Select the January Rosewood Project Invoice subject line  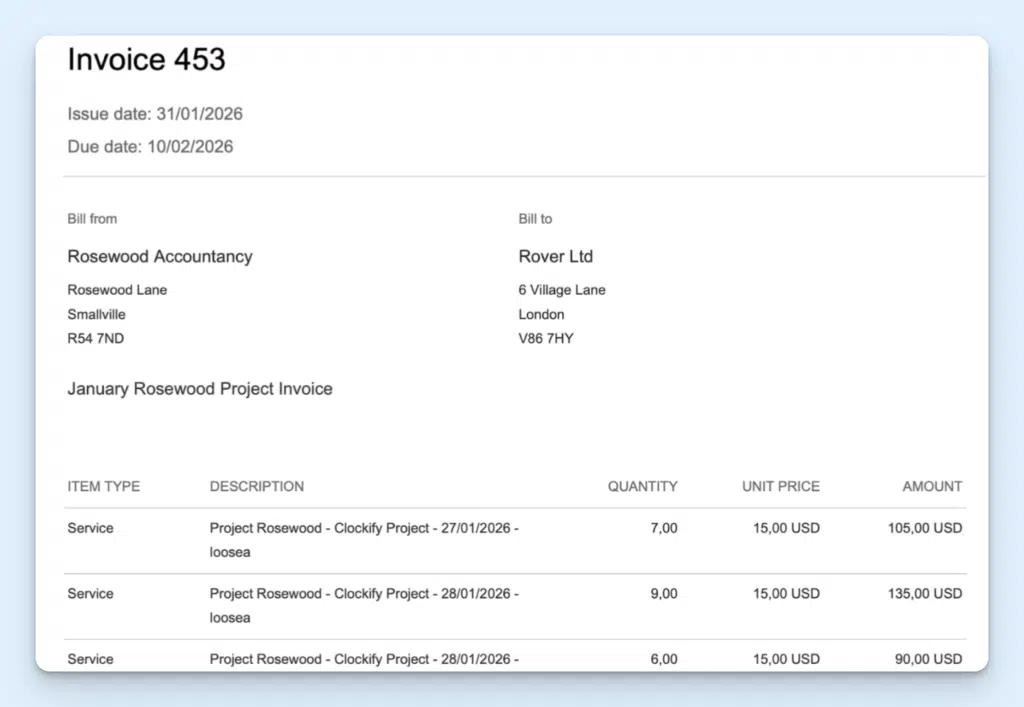click(199, 389)
